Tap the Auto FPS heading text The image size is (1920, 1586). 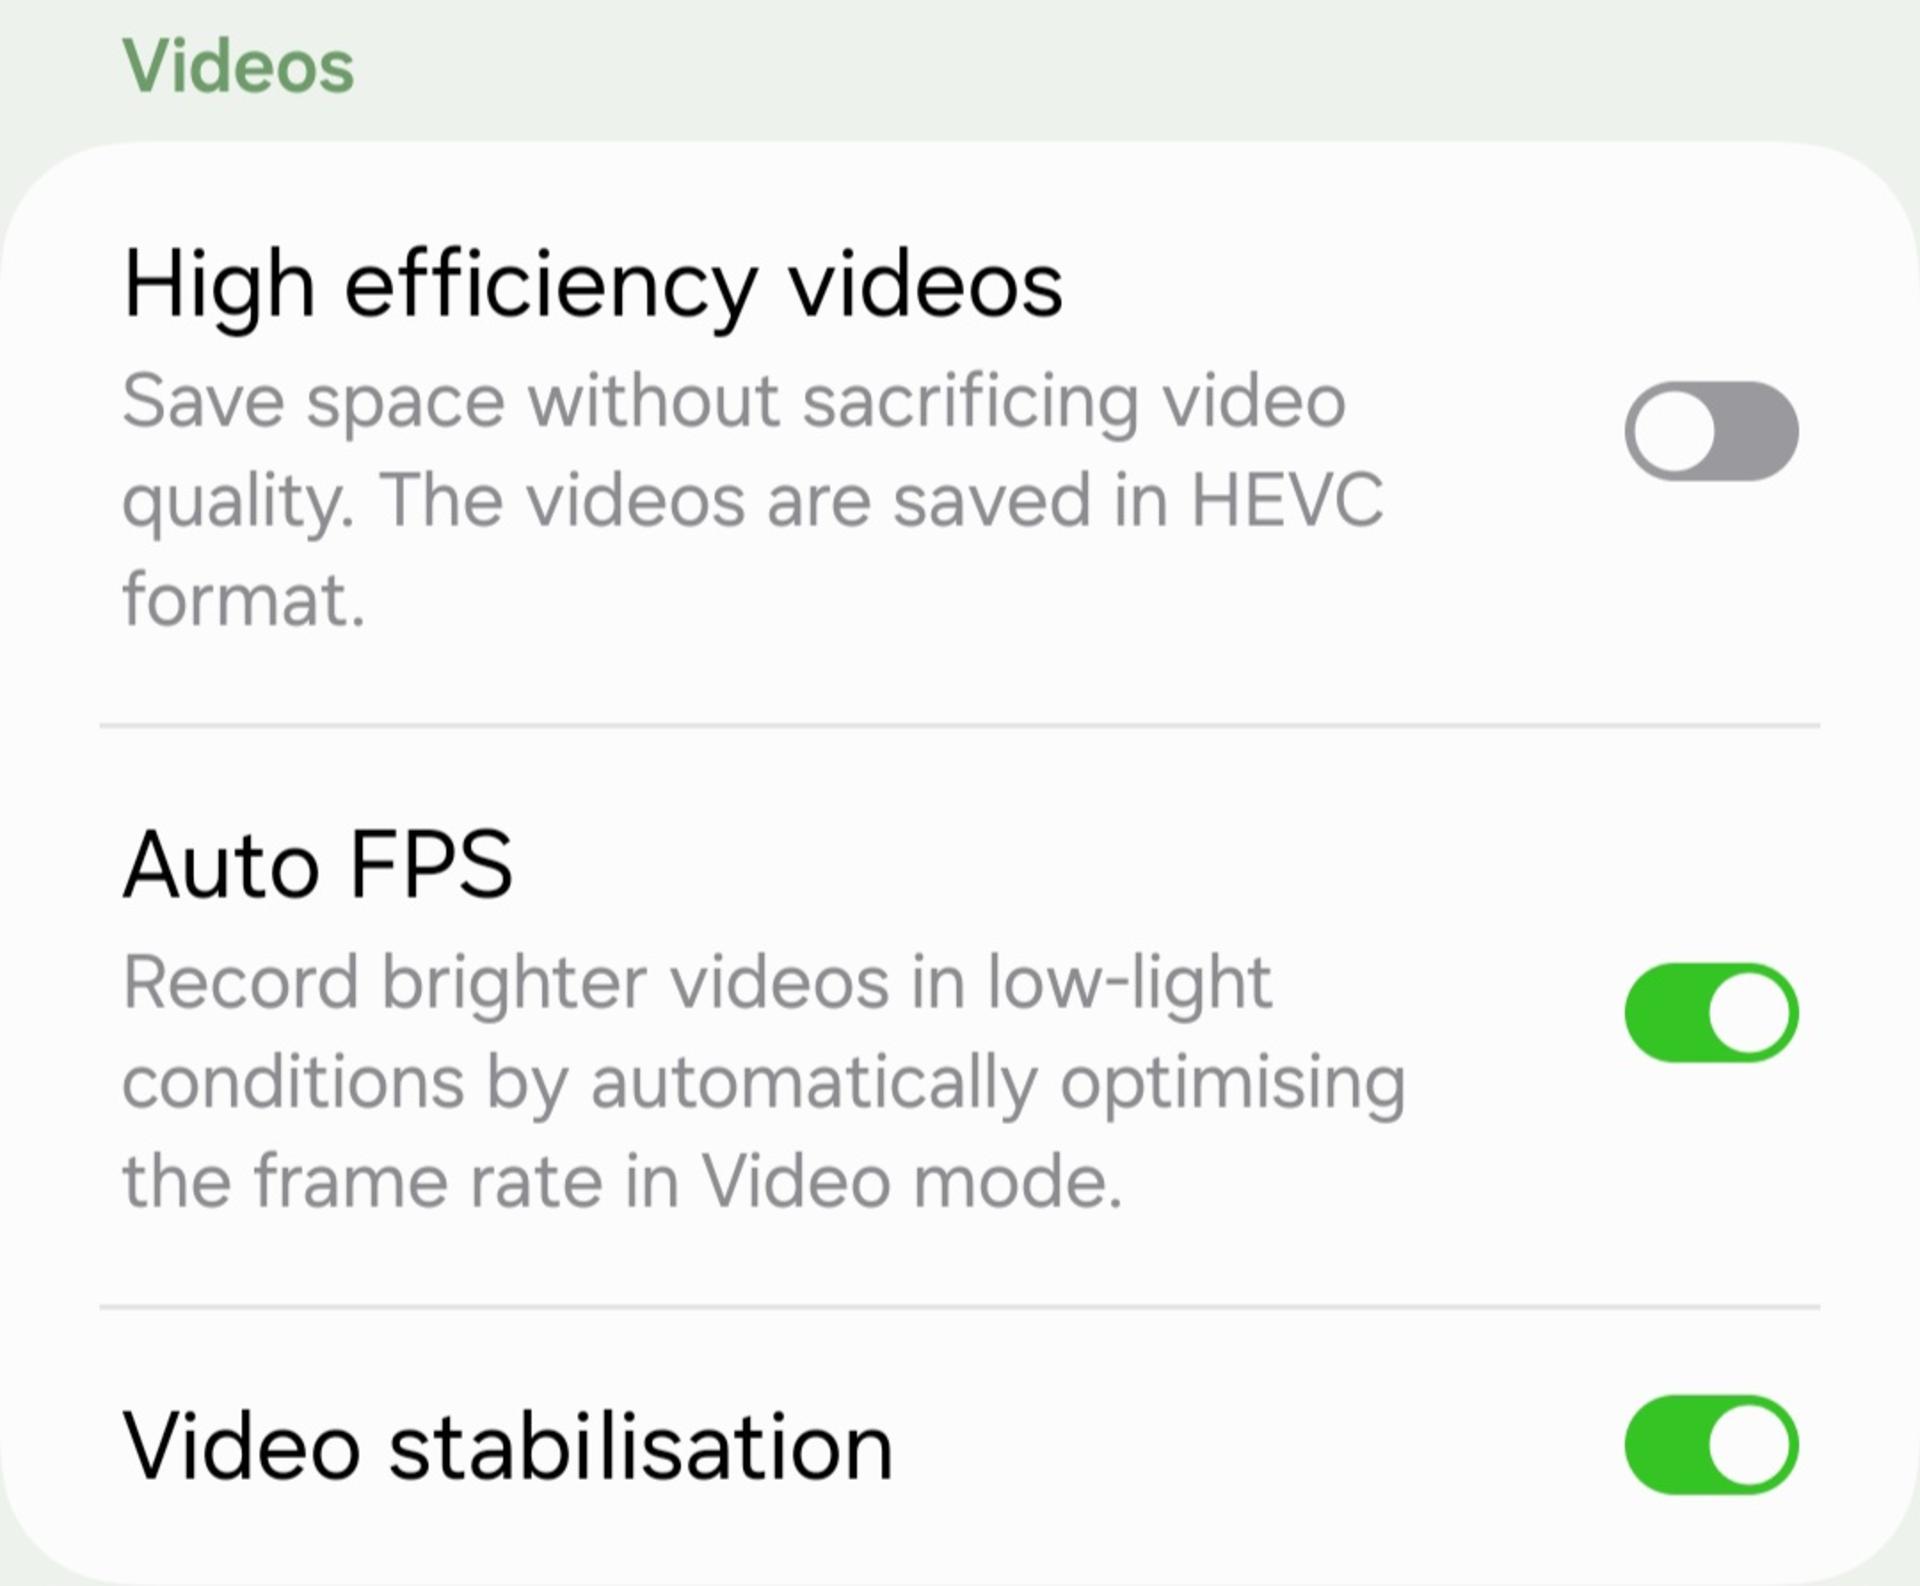pyautogui.click(x=317, y=865)
